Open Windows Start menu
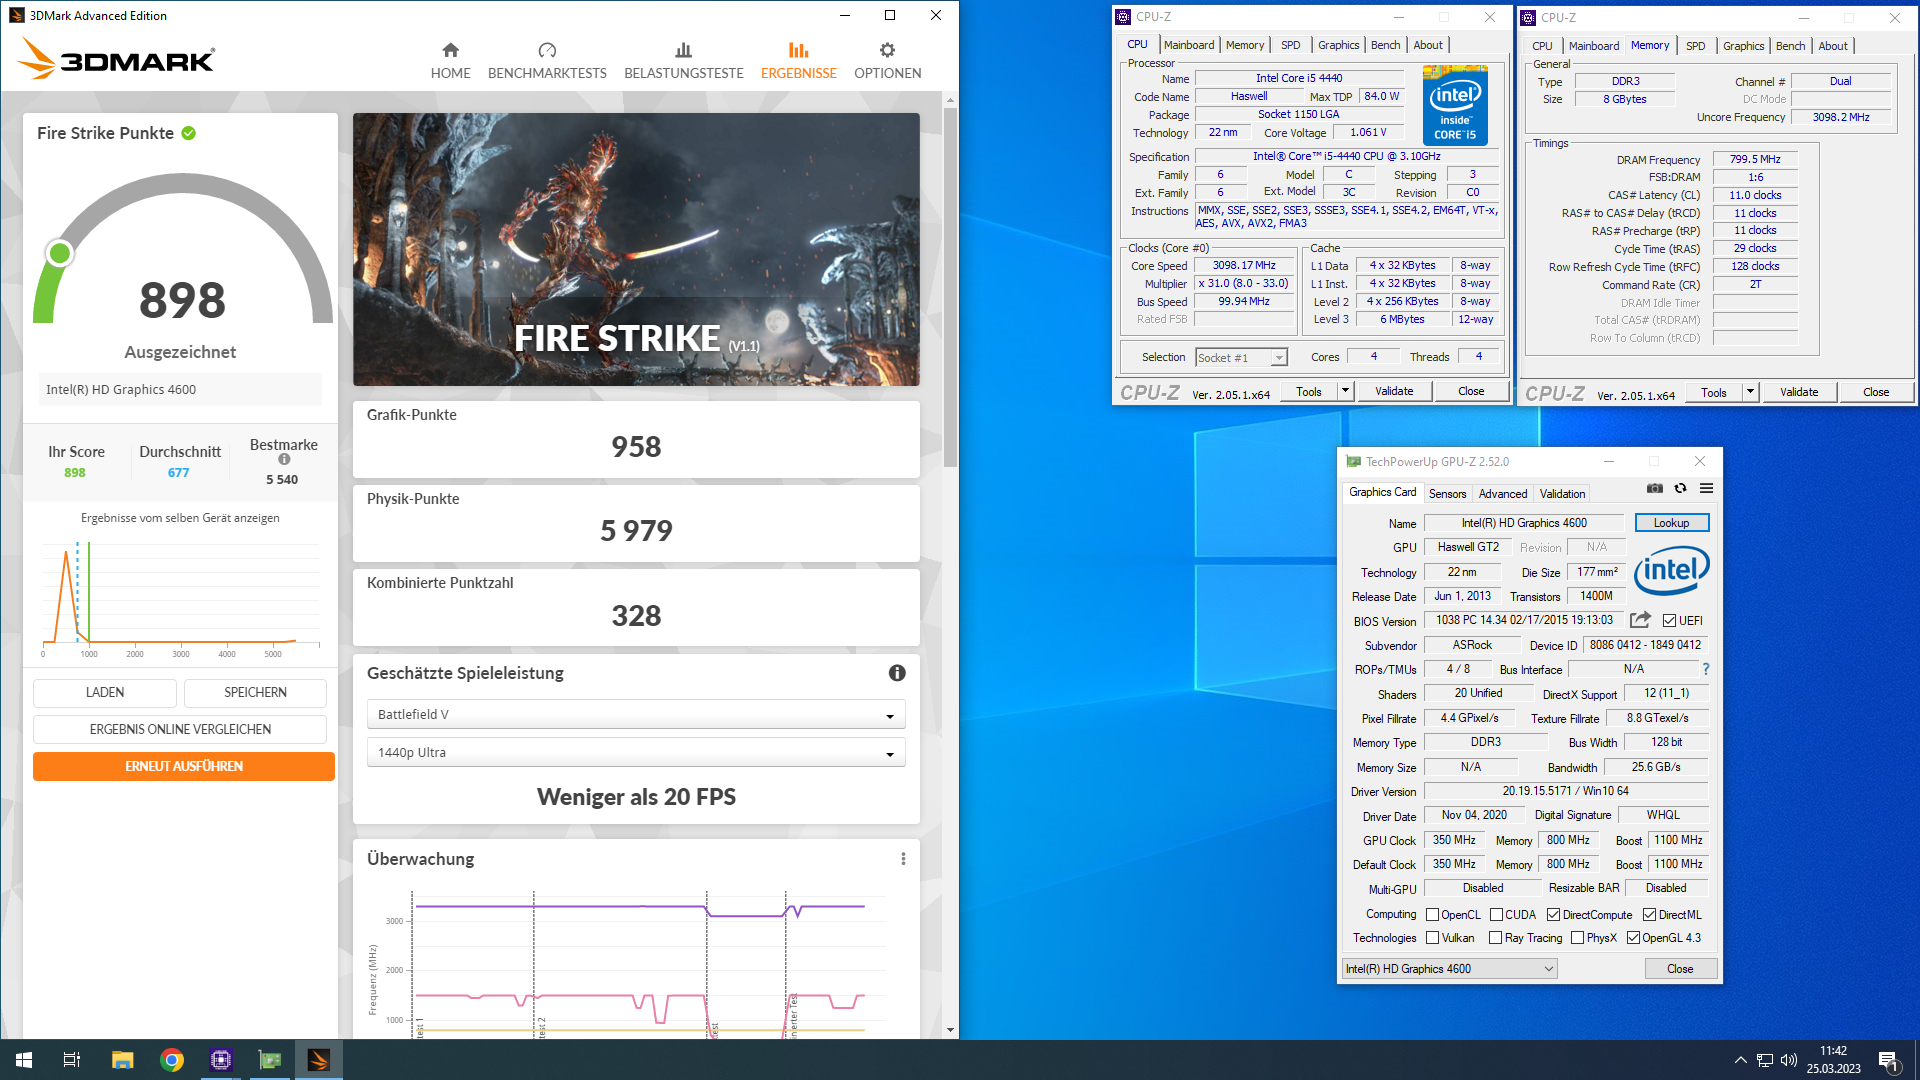Viewport: 1920px width, 1080px height. (x=24, y=1060)
